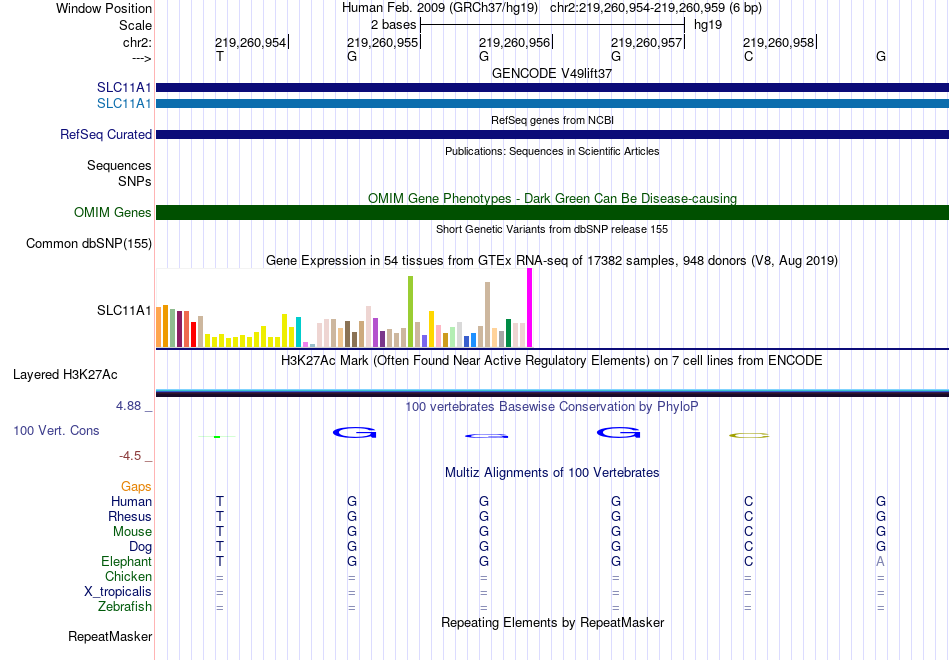
Task: Click the light blue SLC11A1 transcript bar
Action: [x=552, y=104]
